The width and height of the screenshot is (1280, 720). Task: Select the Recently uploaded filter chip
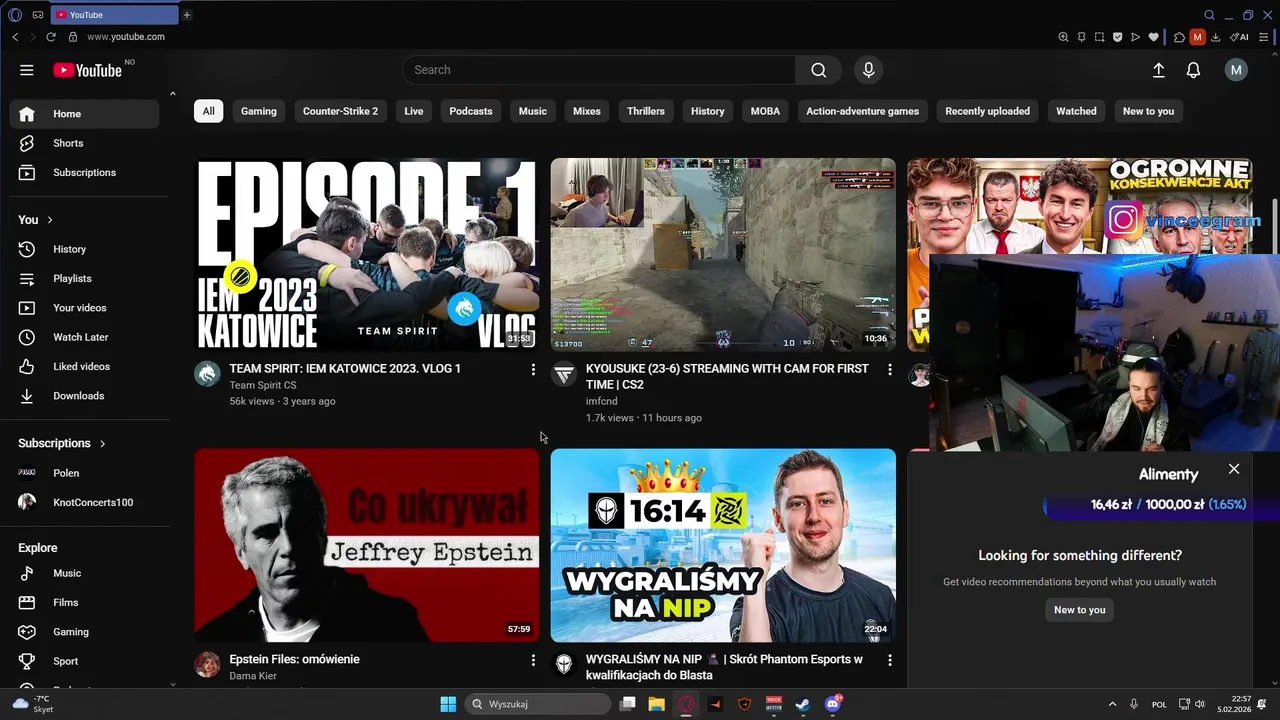click(987, 111)
